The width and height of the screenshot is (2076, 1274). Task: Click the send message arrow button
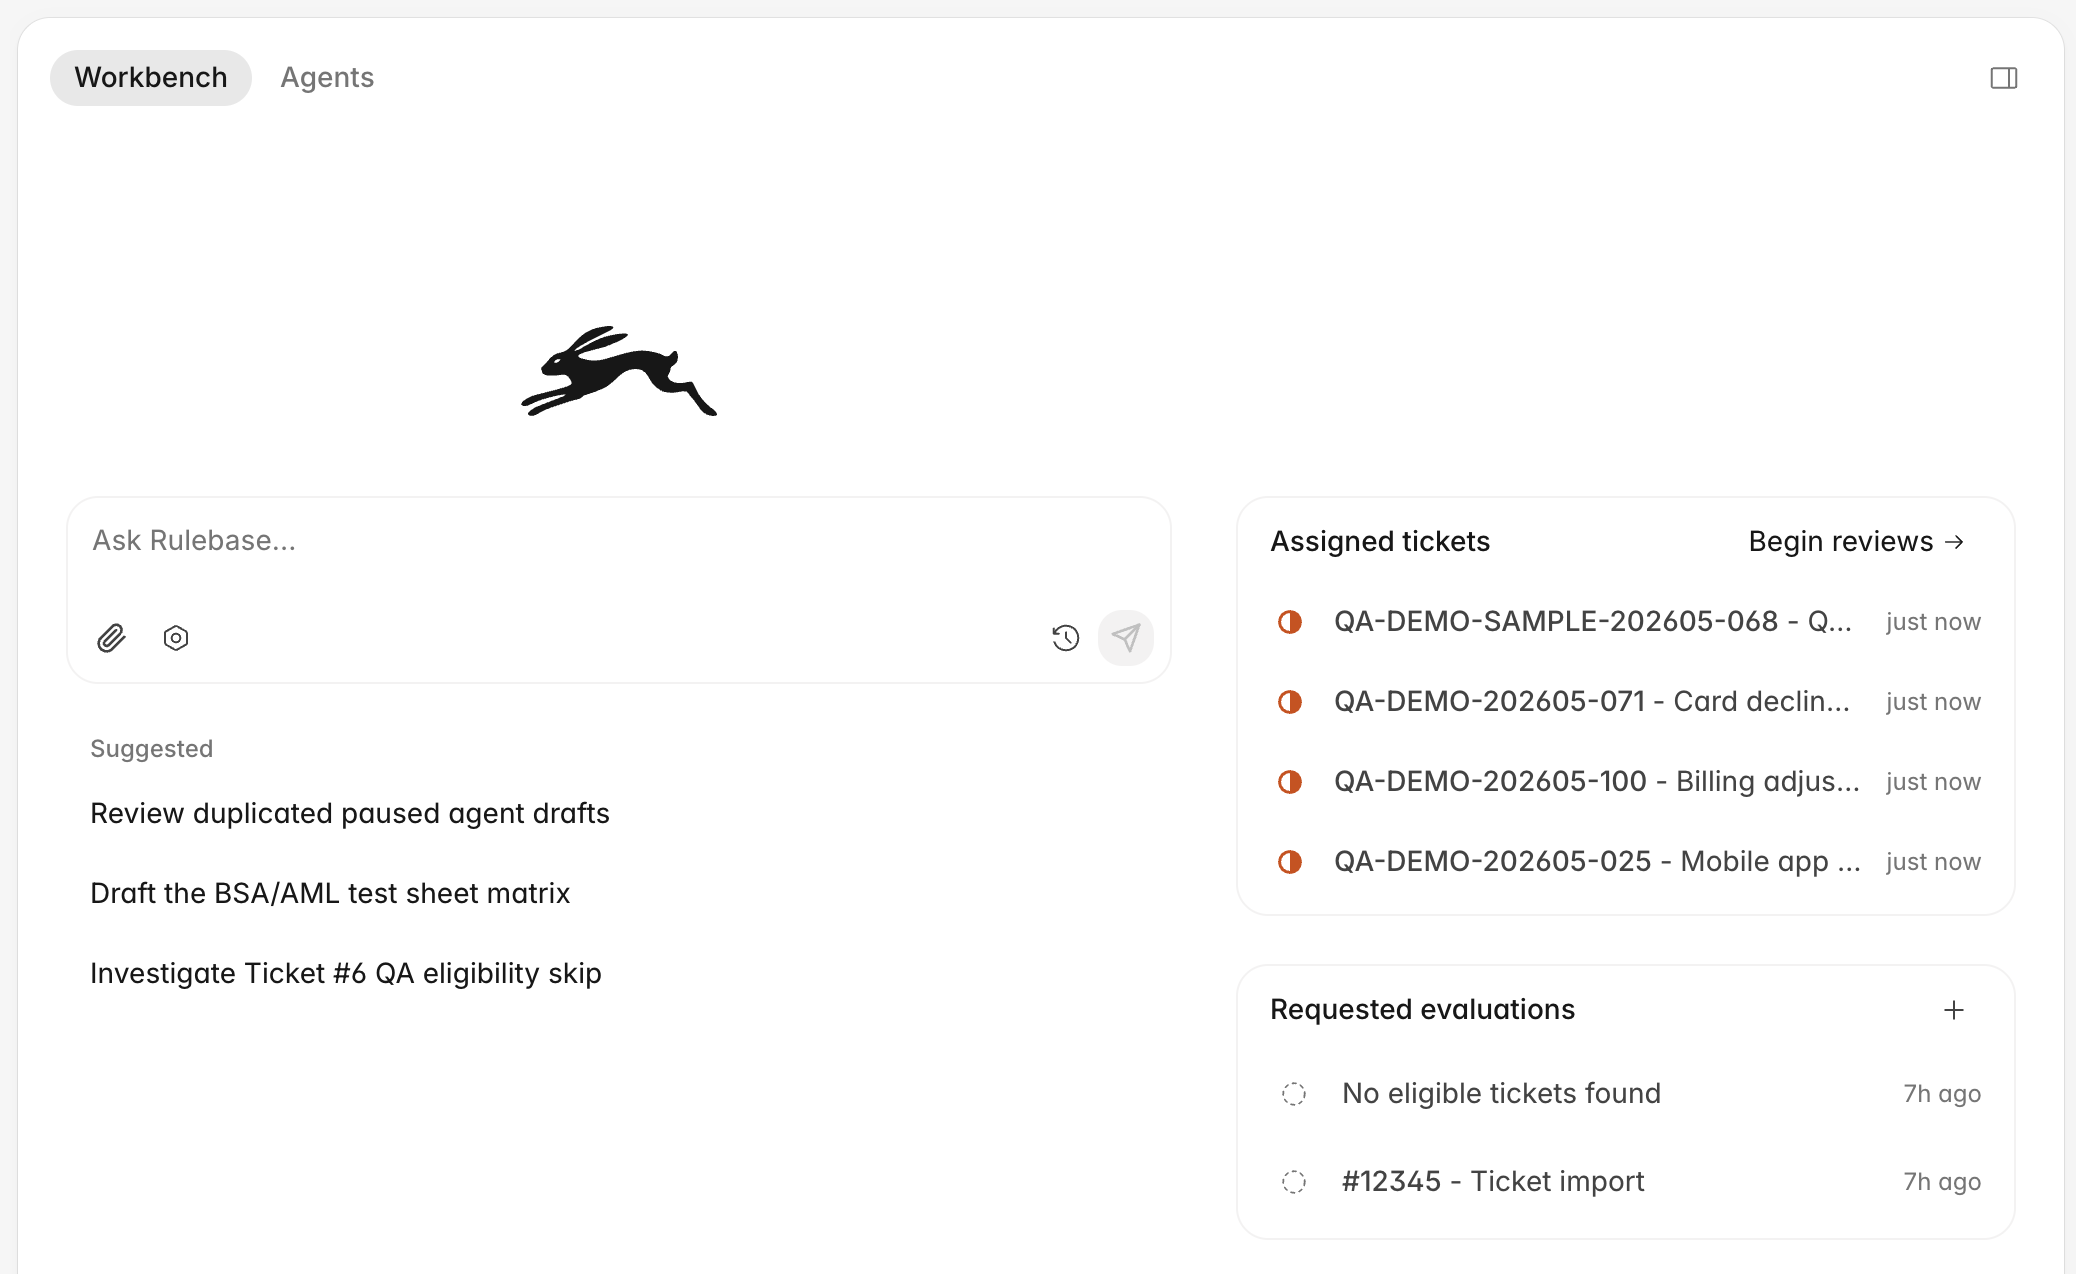pyautogui.click(x=1126, y=638)
